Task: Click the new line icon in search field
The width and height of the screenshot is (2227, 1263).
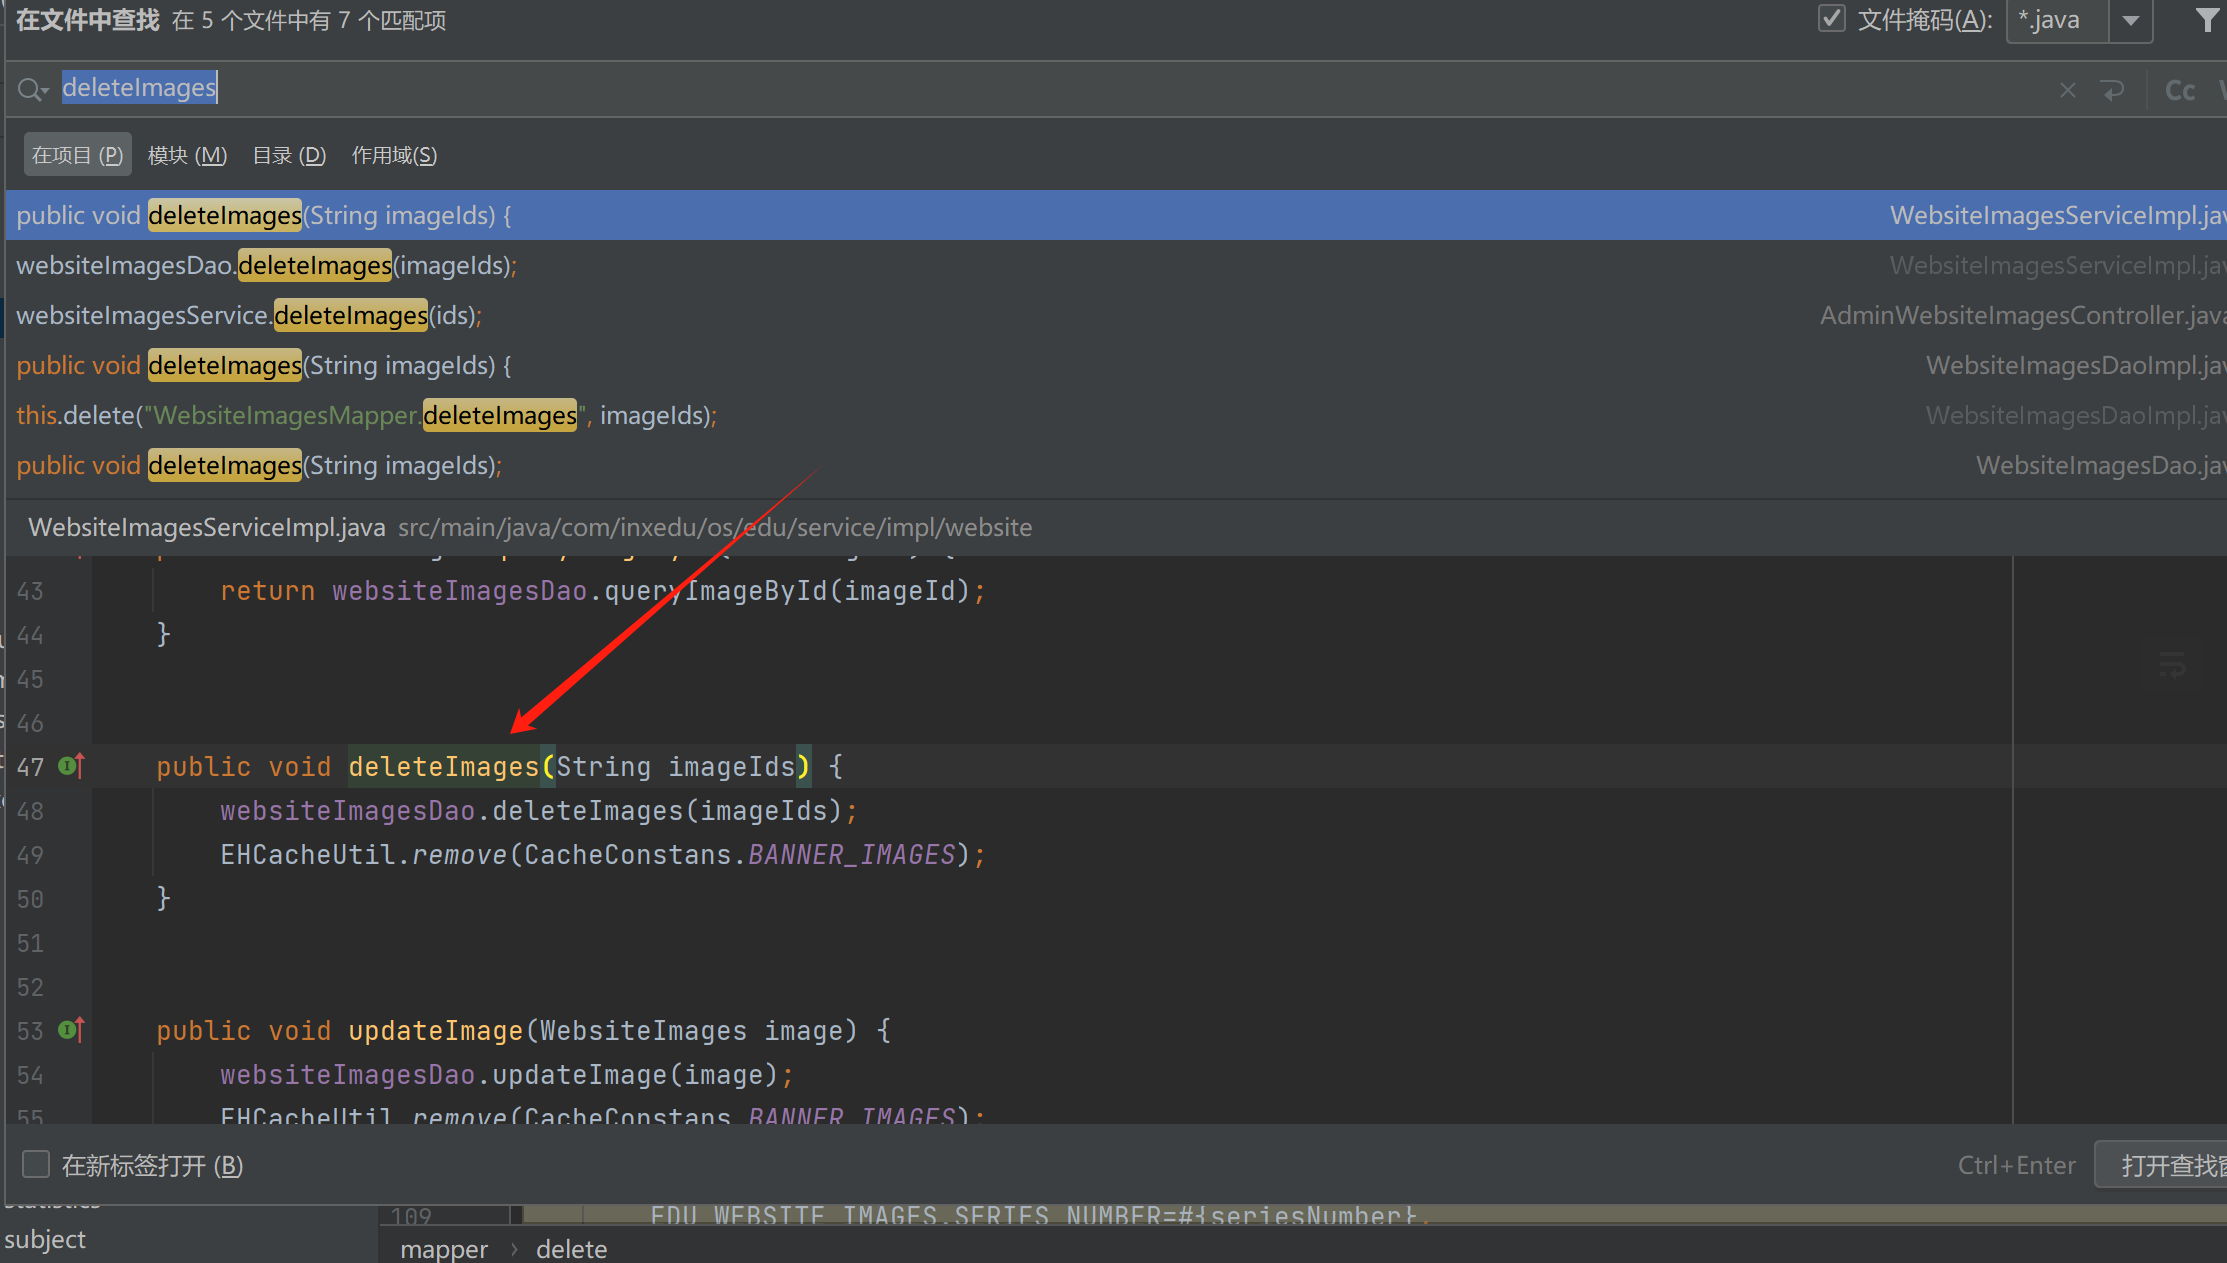Action: [x=2112, y=90]
